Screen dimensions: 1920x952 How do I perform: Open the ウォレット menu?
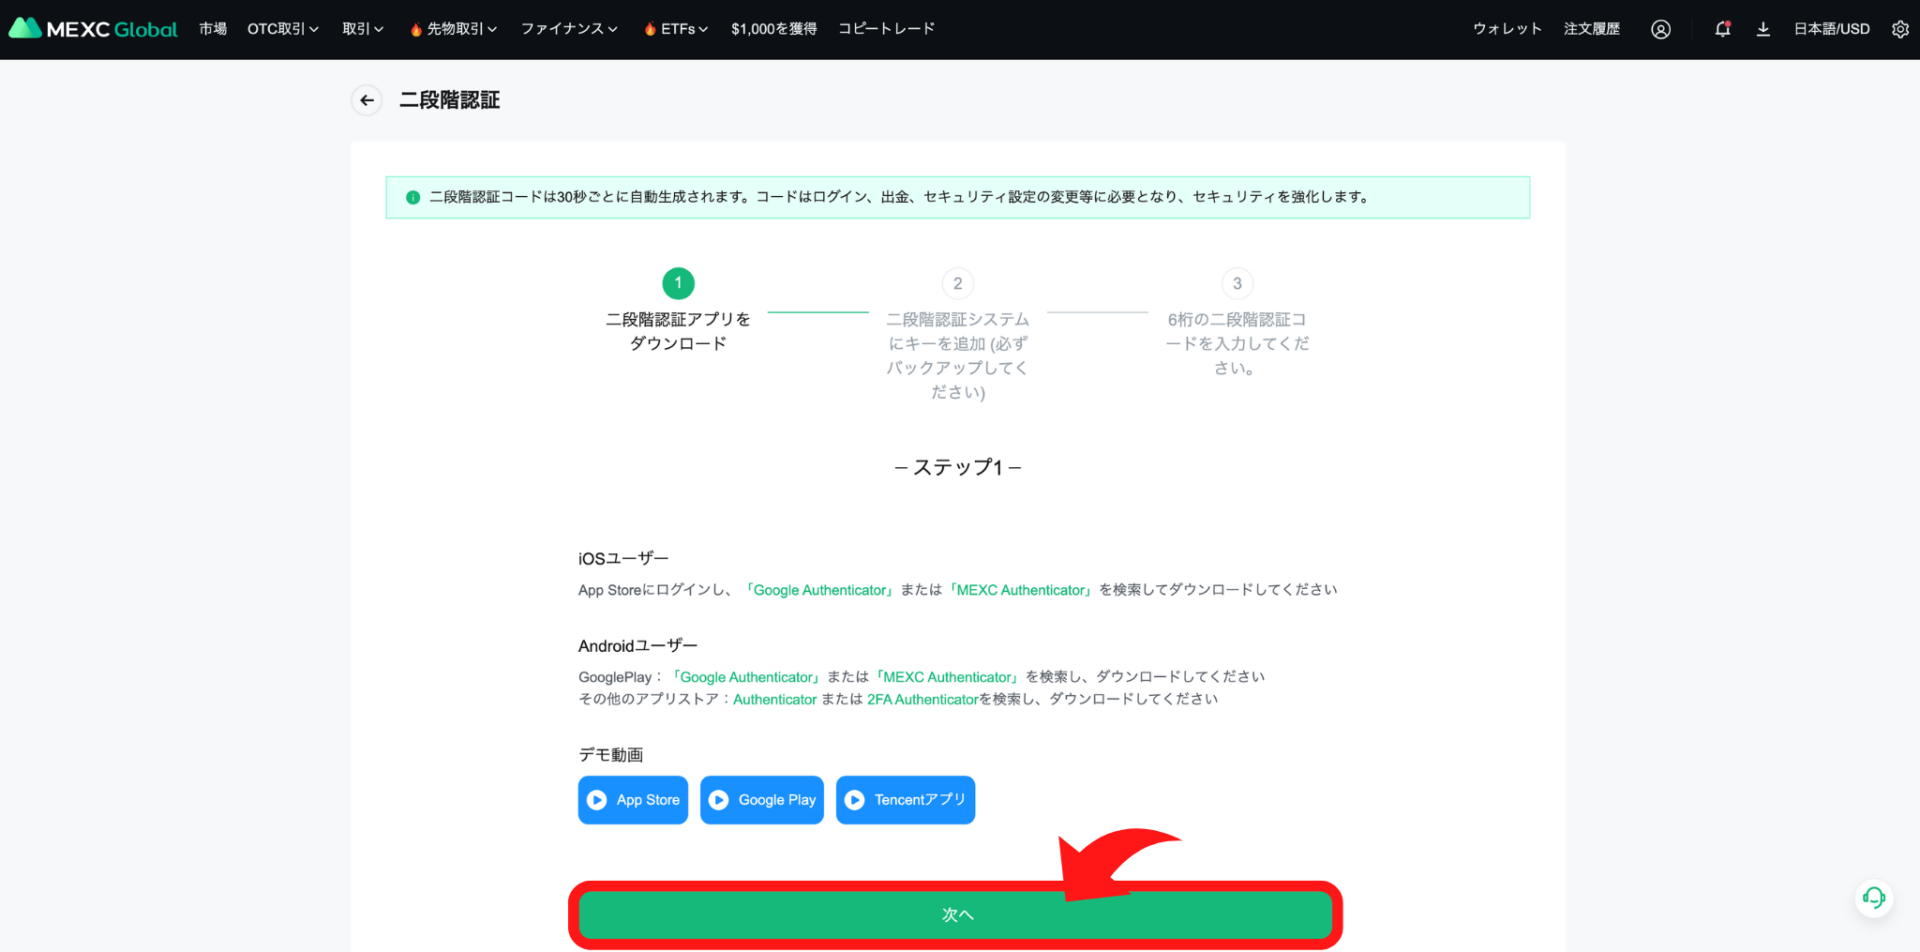click(1507, 29)
